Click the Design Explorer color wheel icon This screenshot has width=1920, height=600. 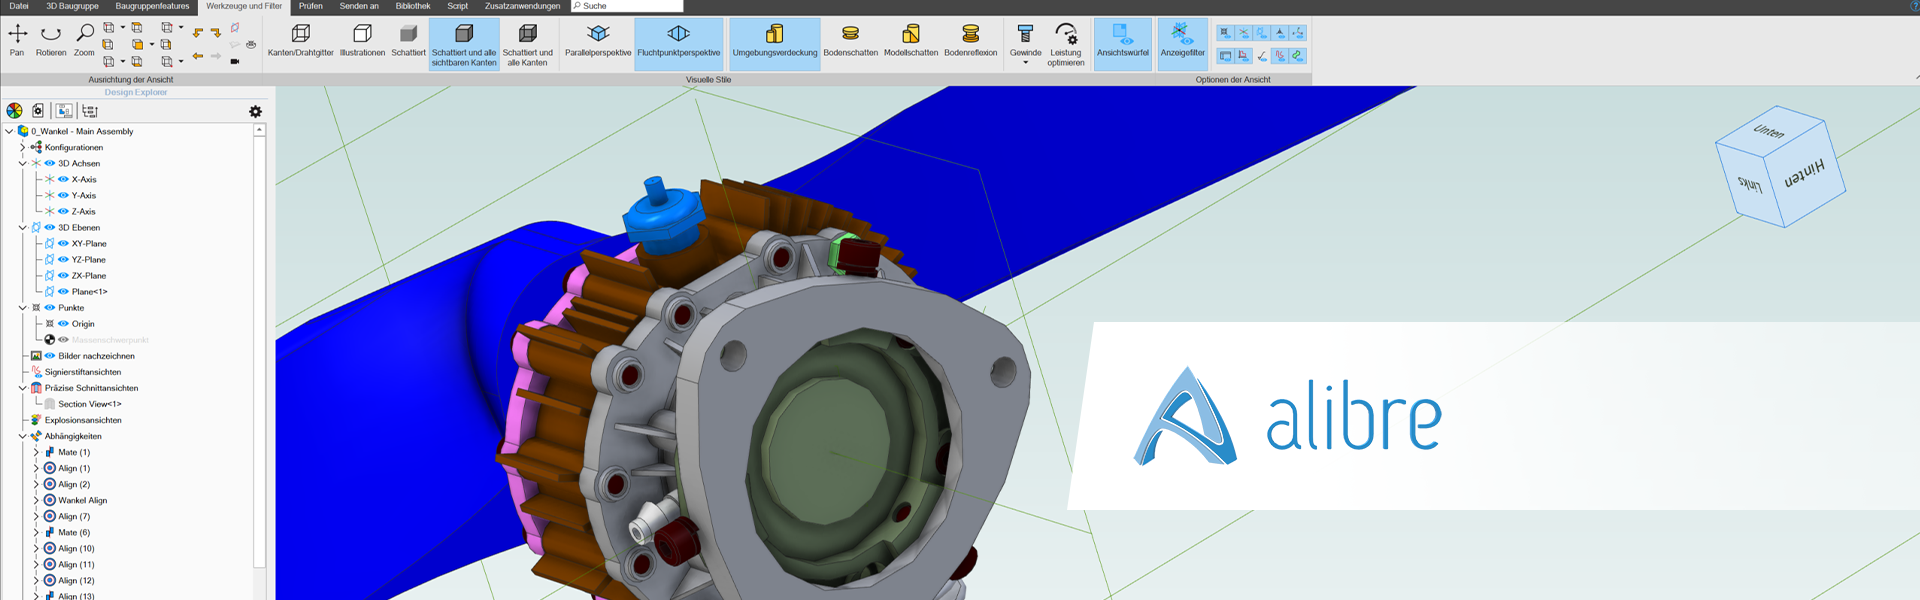tap(14, 111)
